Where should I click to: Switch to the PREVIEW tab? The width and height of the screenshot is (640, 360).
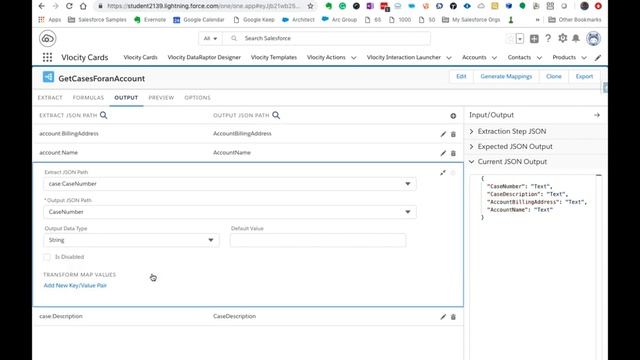coord(161,98)
